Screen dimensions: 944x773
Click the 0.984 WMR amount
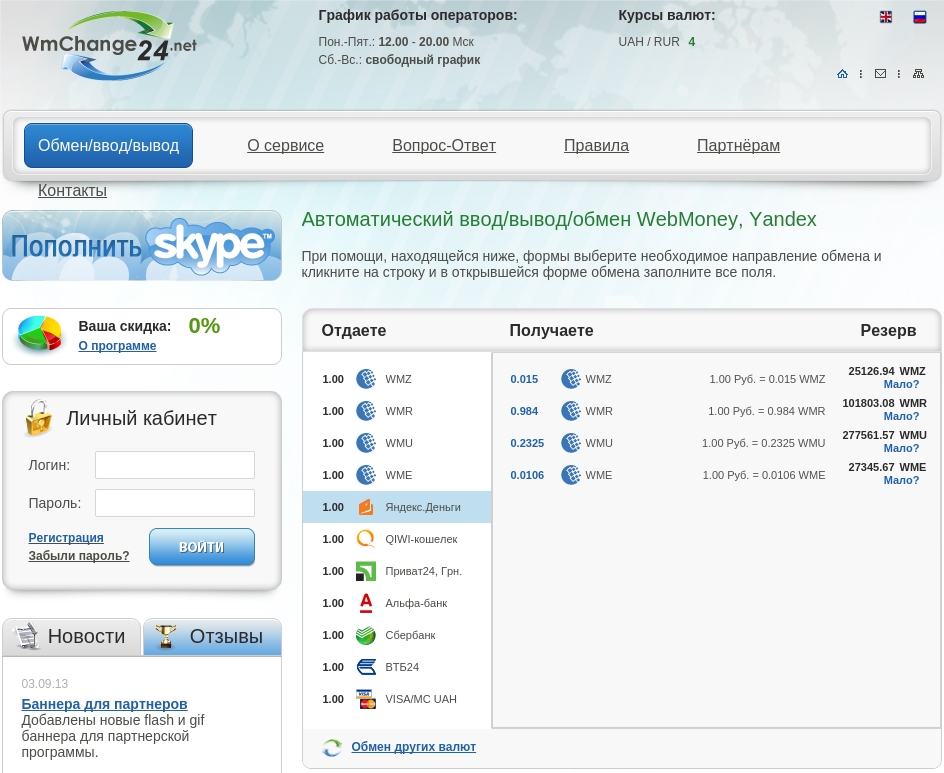[524, 411]
